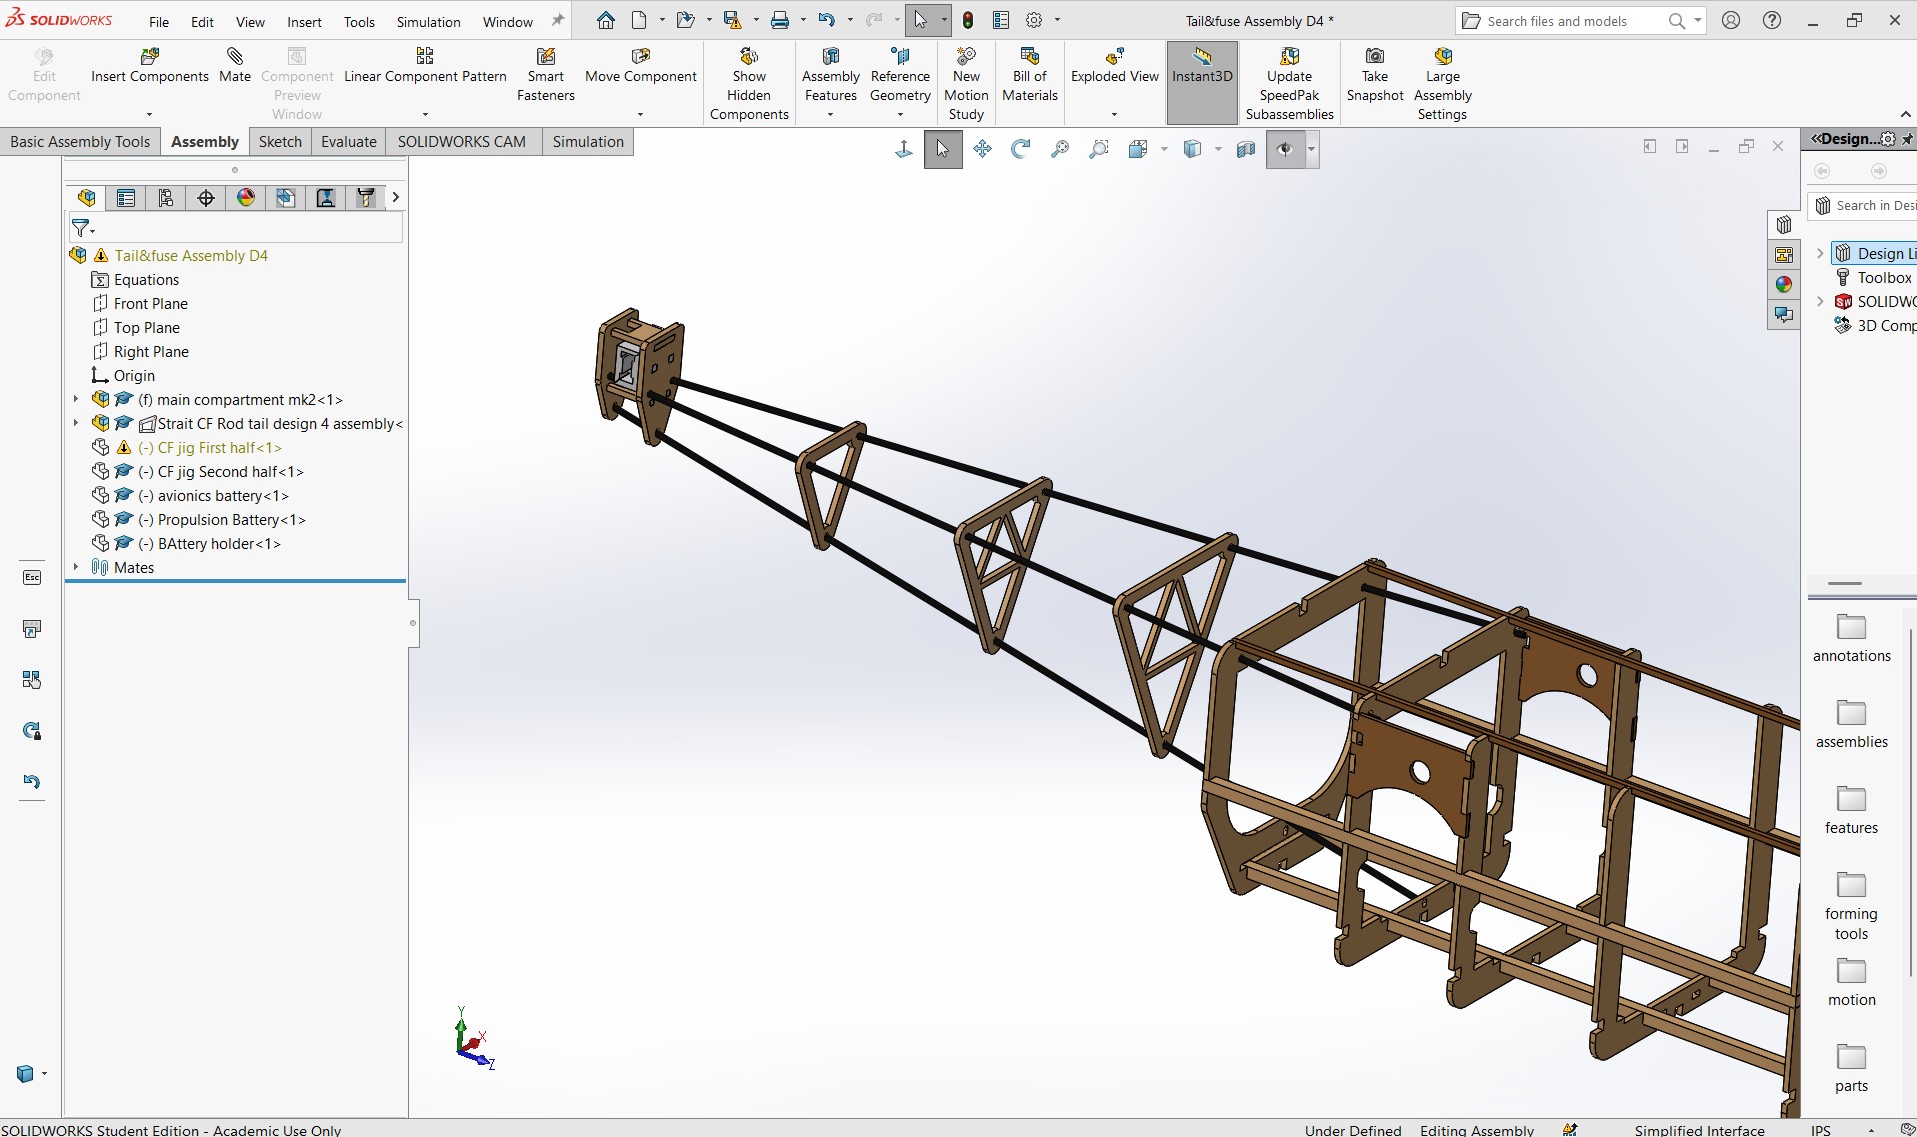Start a New Motion Study
The width and height of the screenshot is (1917, 1137).
tap(966, 84)
